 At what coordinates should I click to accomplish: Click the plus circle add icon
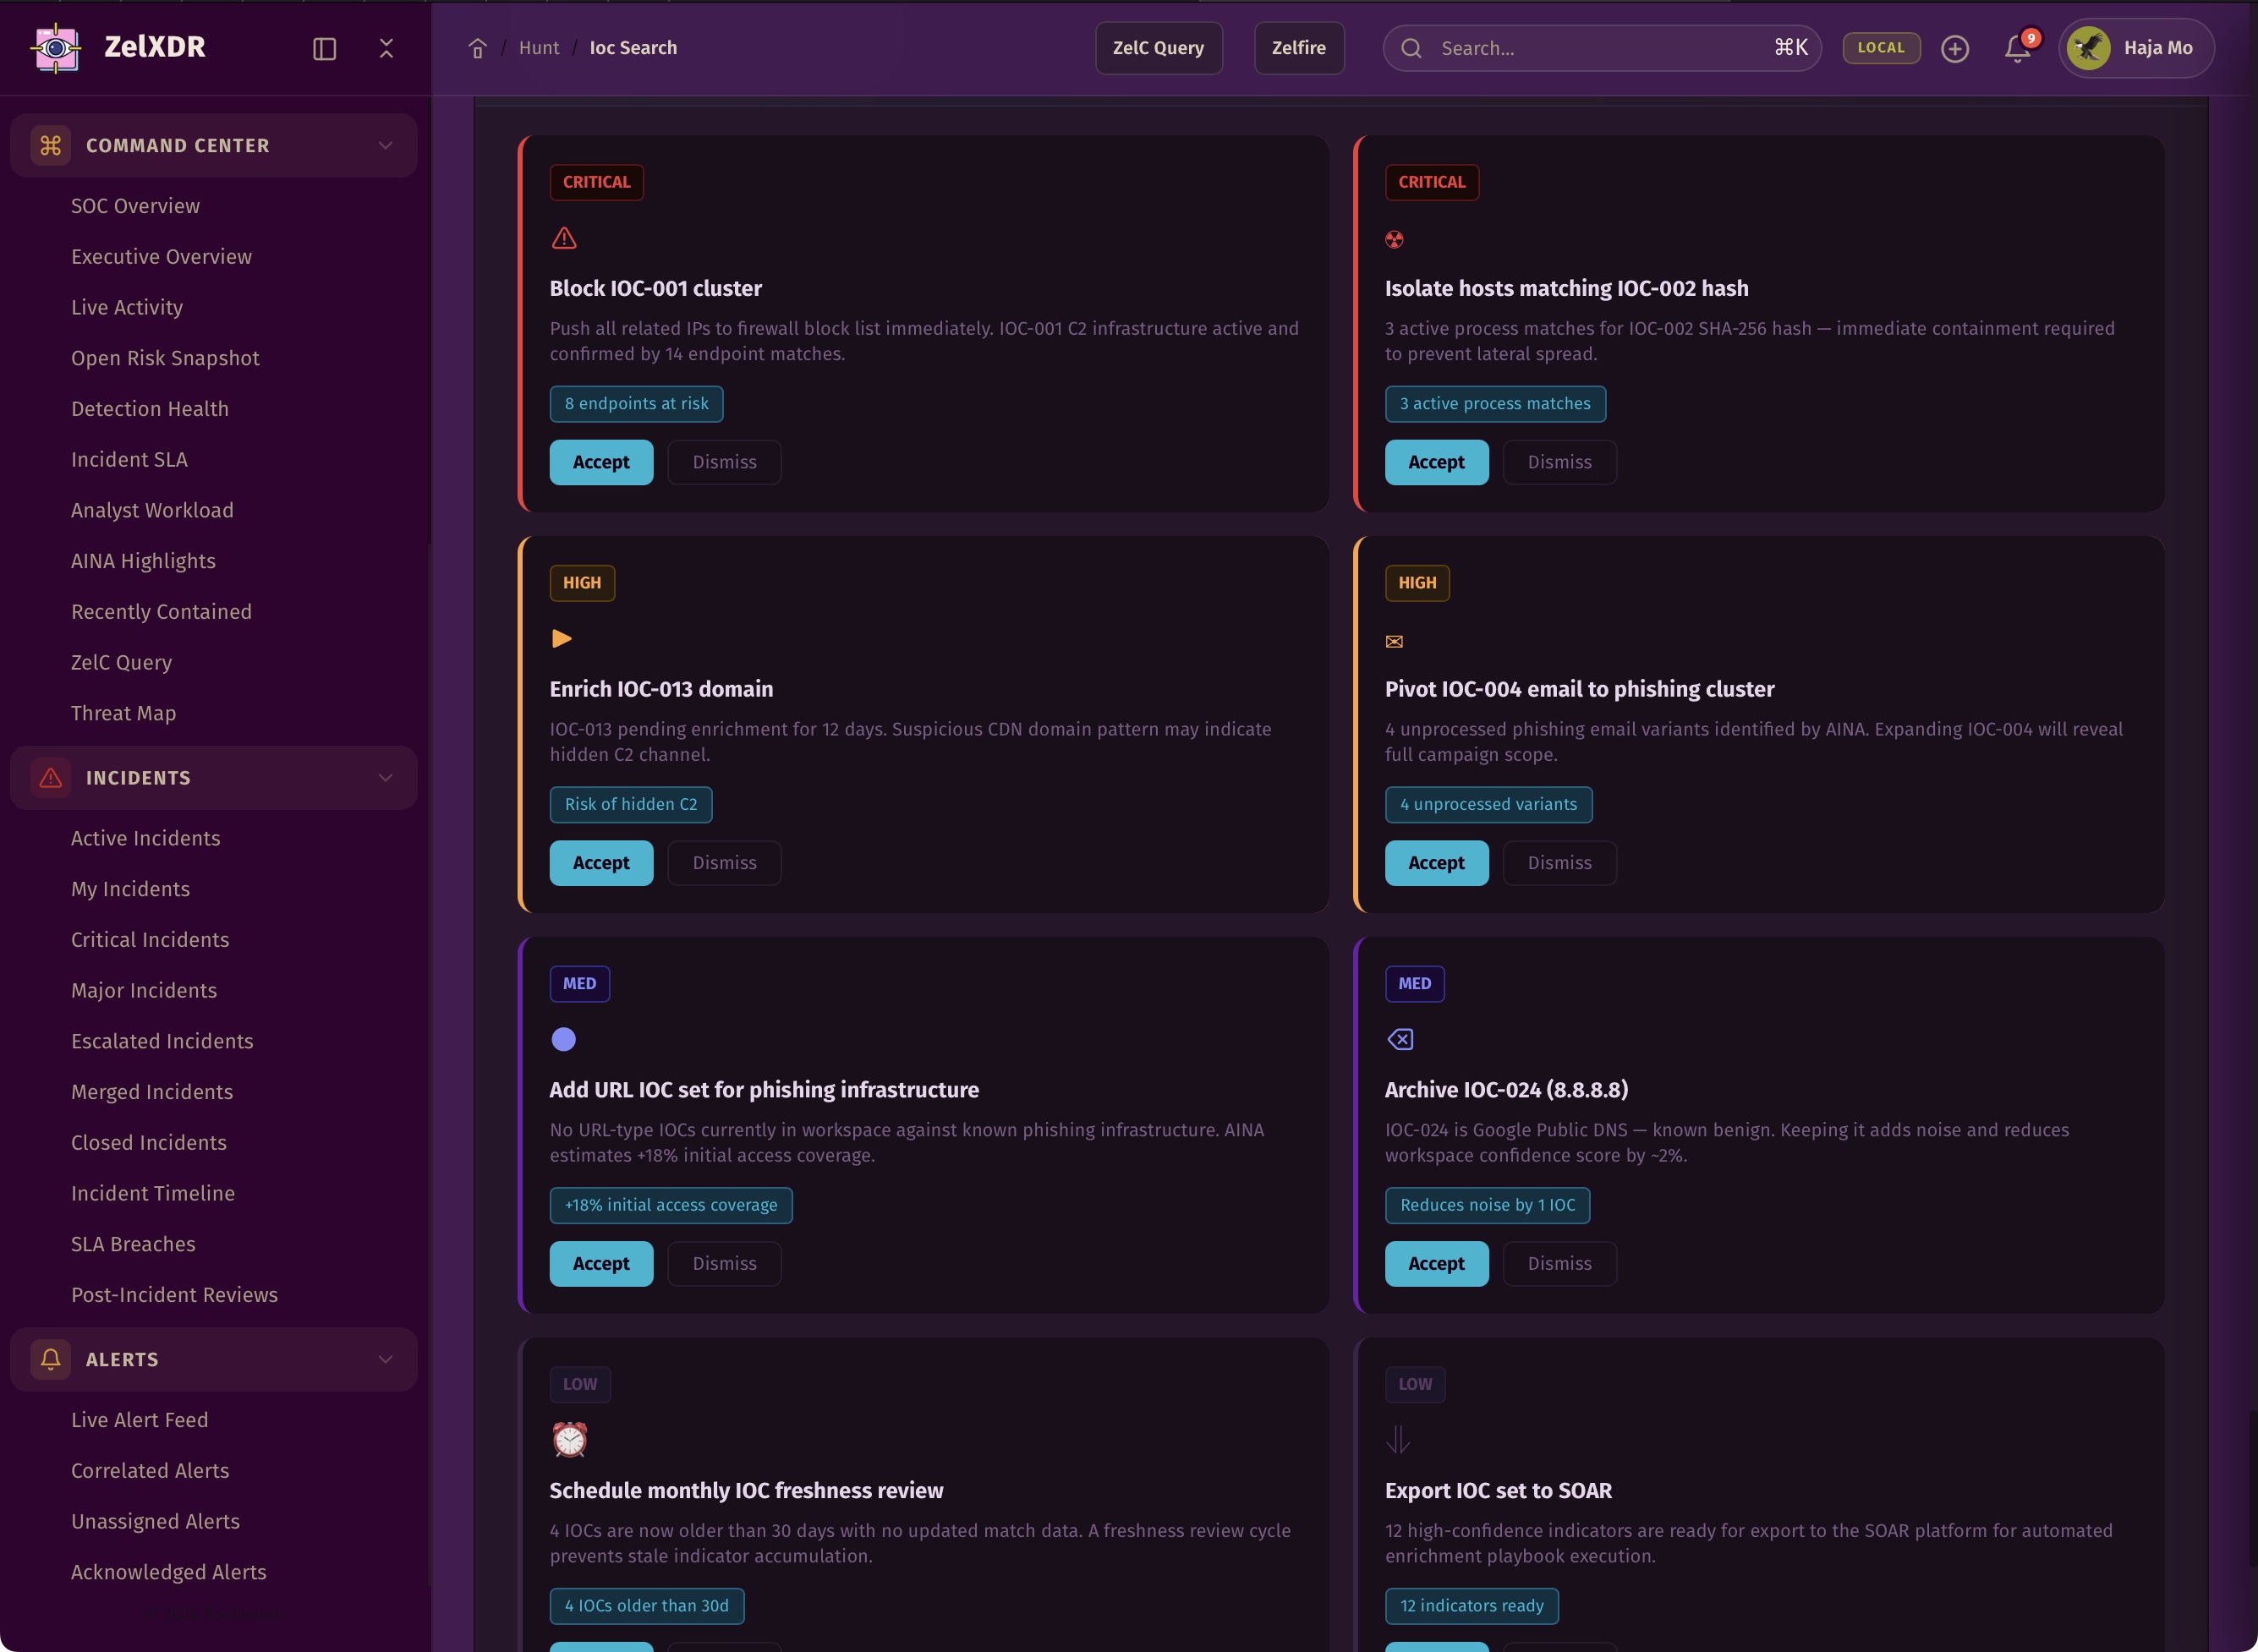(x=1954, y=48)
